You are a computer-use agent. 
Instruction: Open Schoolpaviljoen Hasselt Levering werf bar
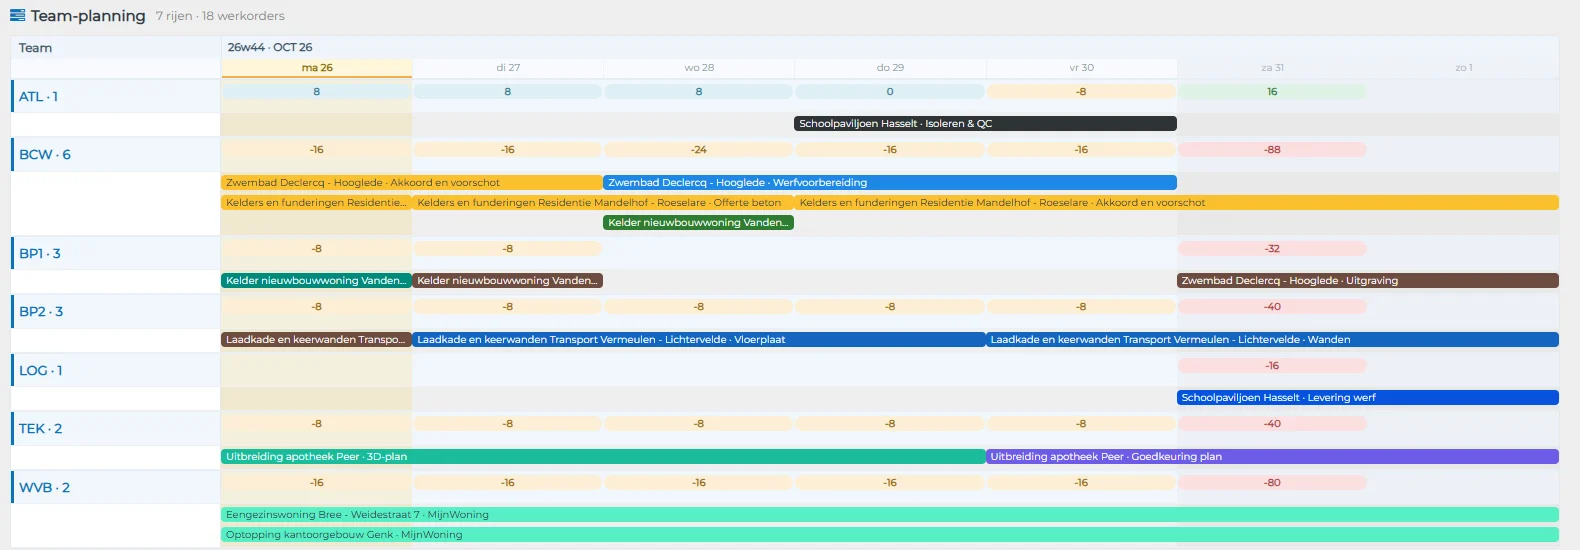point(1368,398)
